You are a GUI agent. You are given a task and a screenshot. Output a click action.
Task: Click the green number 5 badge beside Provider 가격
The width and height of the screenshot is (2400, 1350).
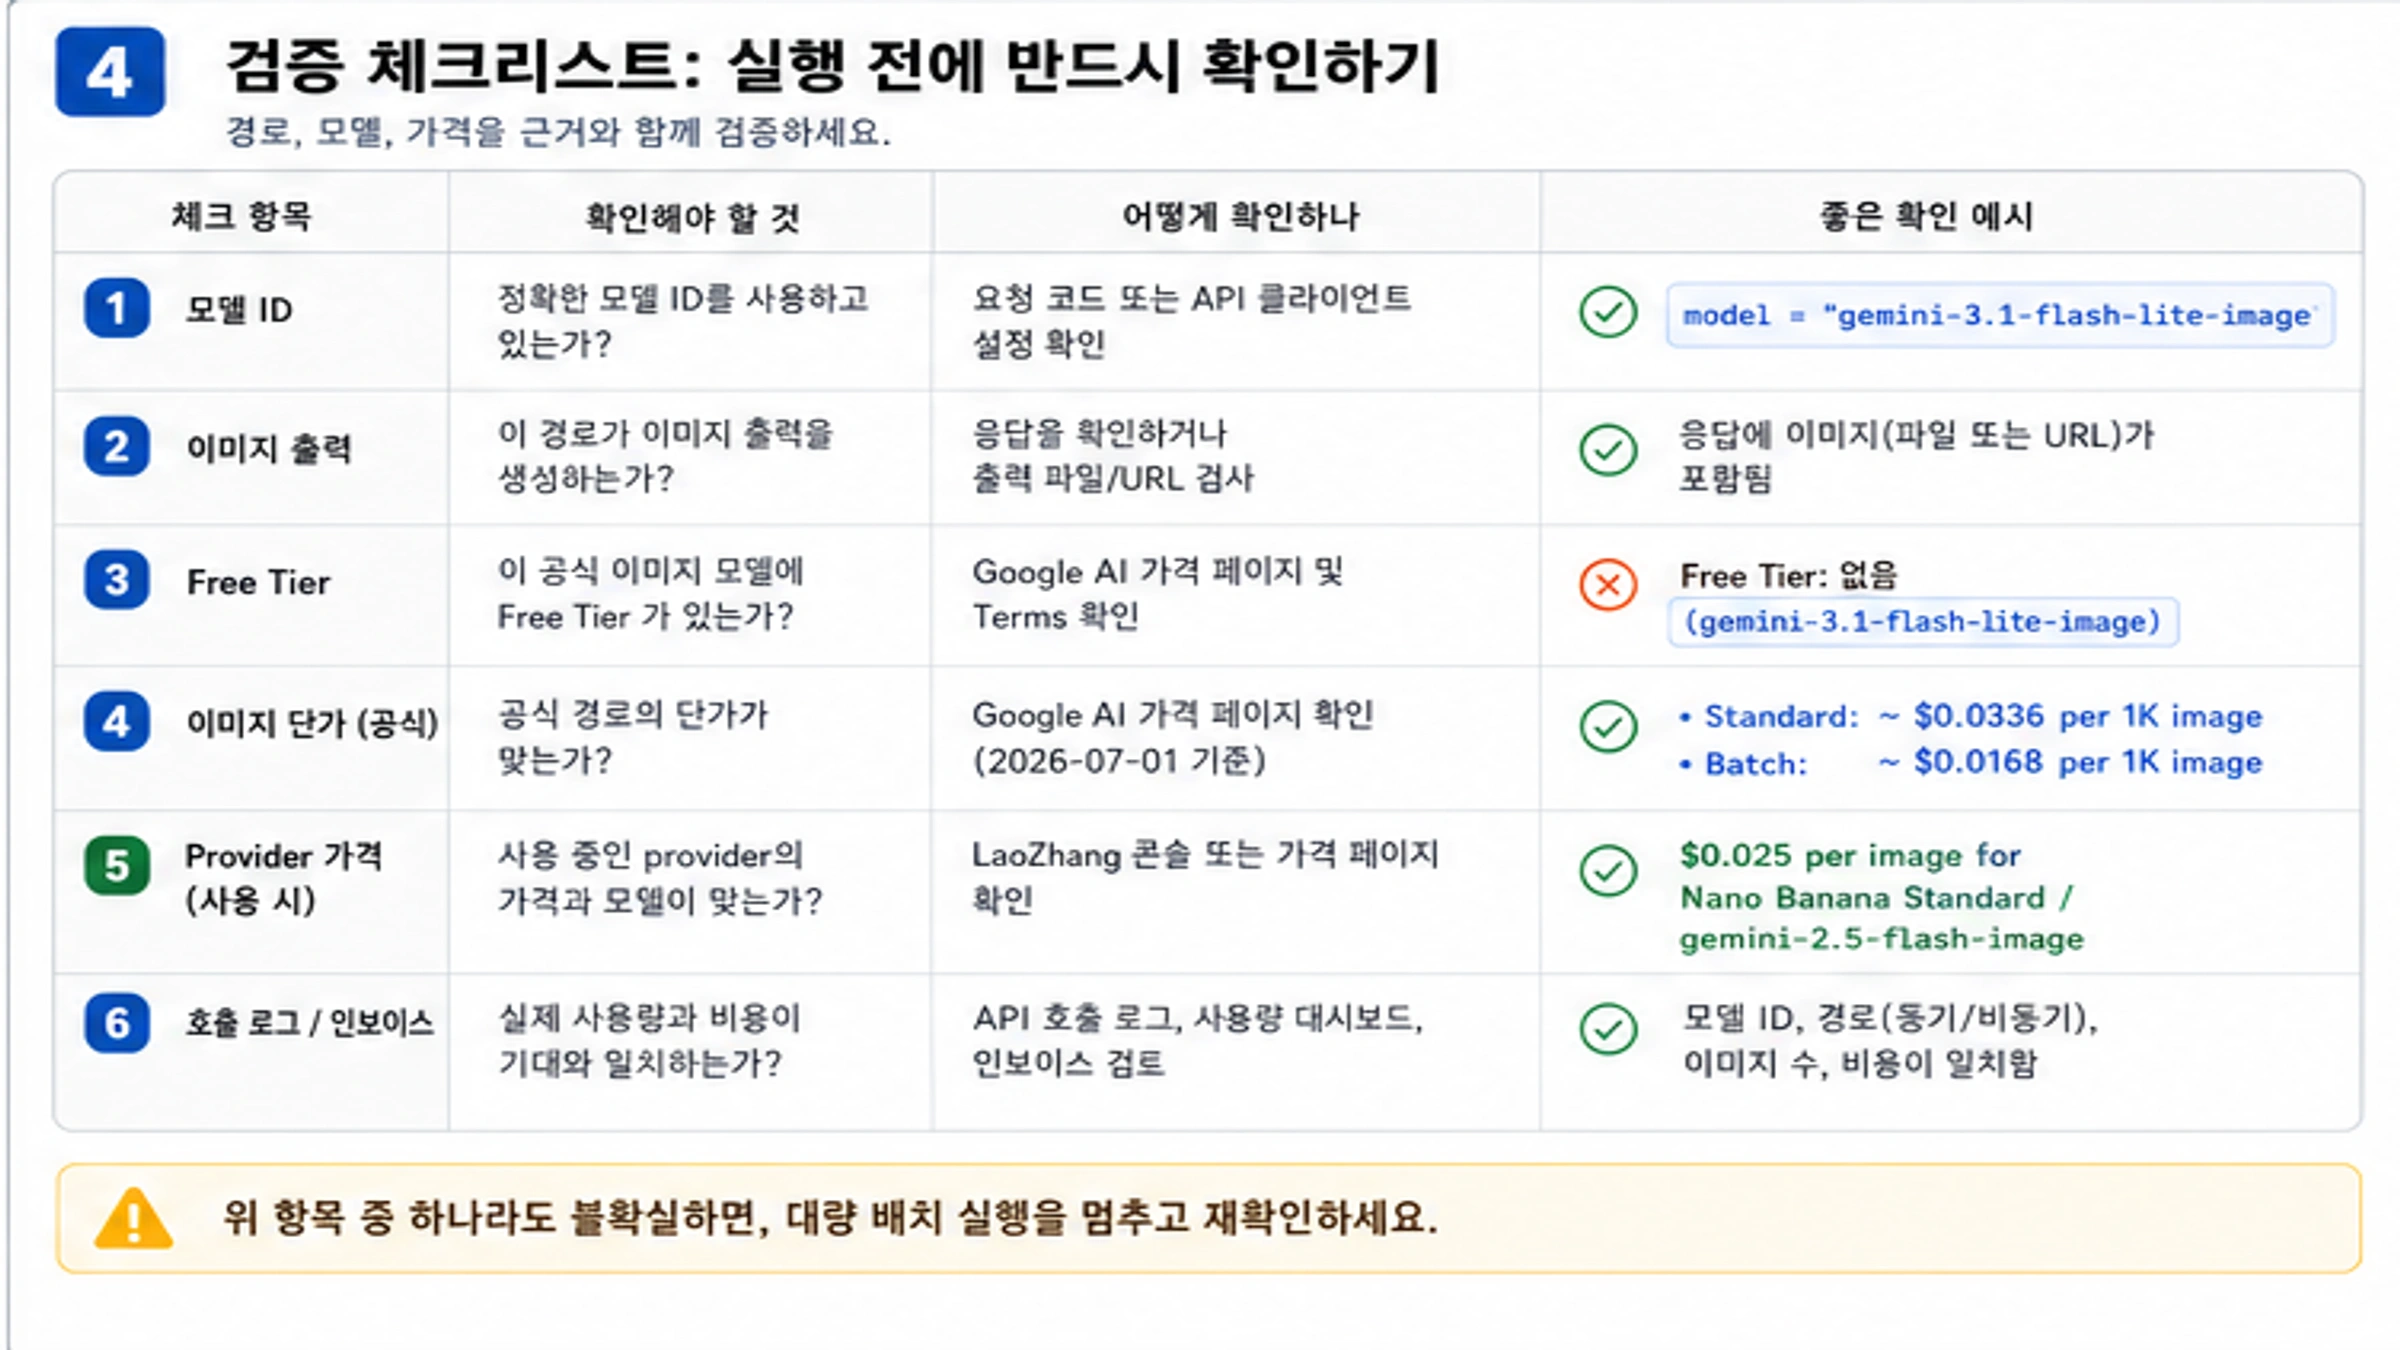click(117, 866)
